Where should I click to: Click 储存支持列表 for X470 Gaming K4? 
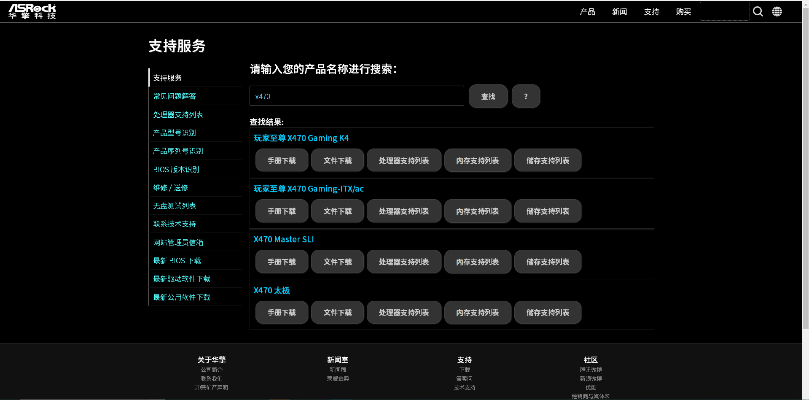coord(547,160)
